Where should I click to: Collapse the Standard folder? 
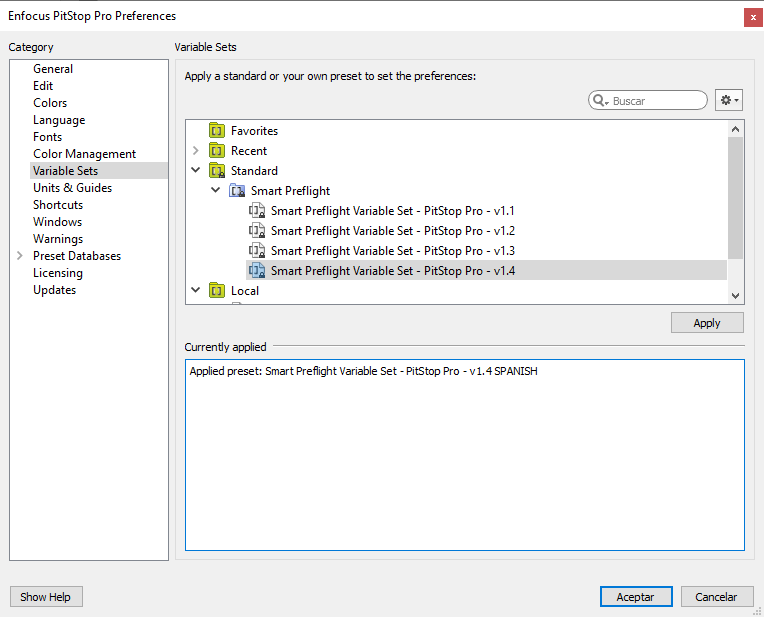[196, 170]
